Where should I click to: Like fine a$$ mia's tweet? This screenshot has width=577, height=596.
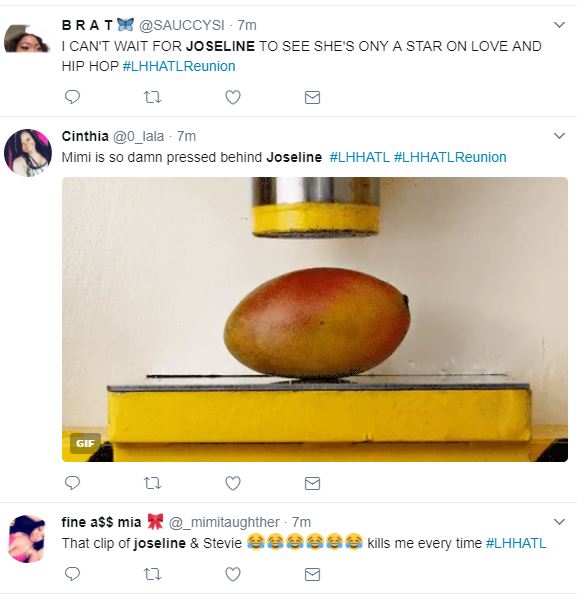click(x=233, y=574)
